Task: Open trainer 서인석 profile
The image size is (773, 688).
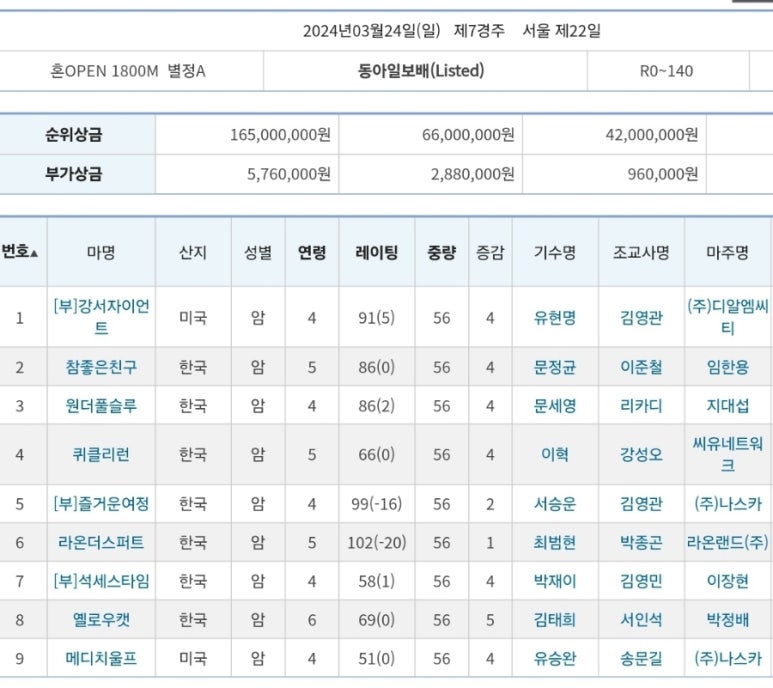Action: pyautogui.click(x=641, y=619)
